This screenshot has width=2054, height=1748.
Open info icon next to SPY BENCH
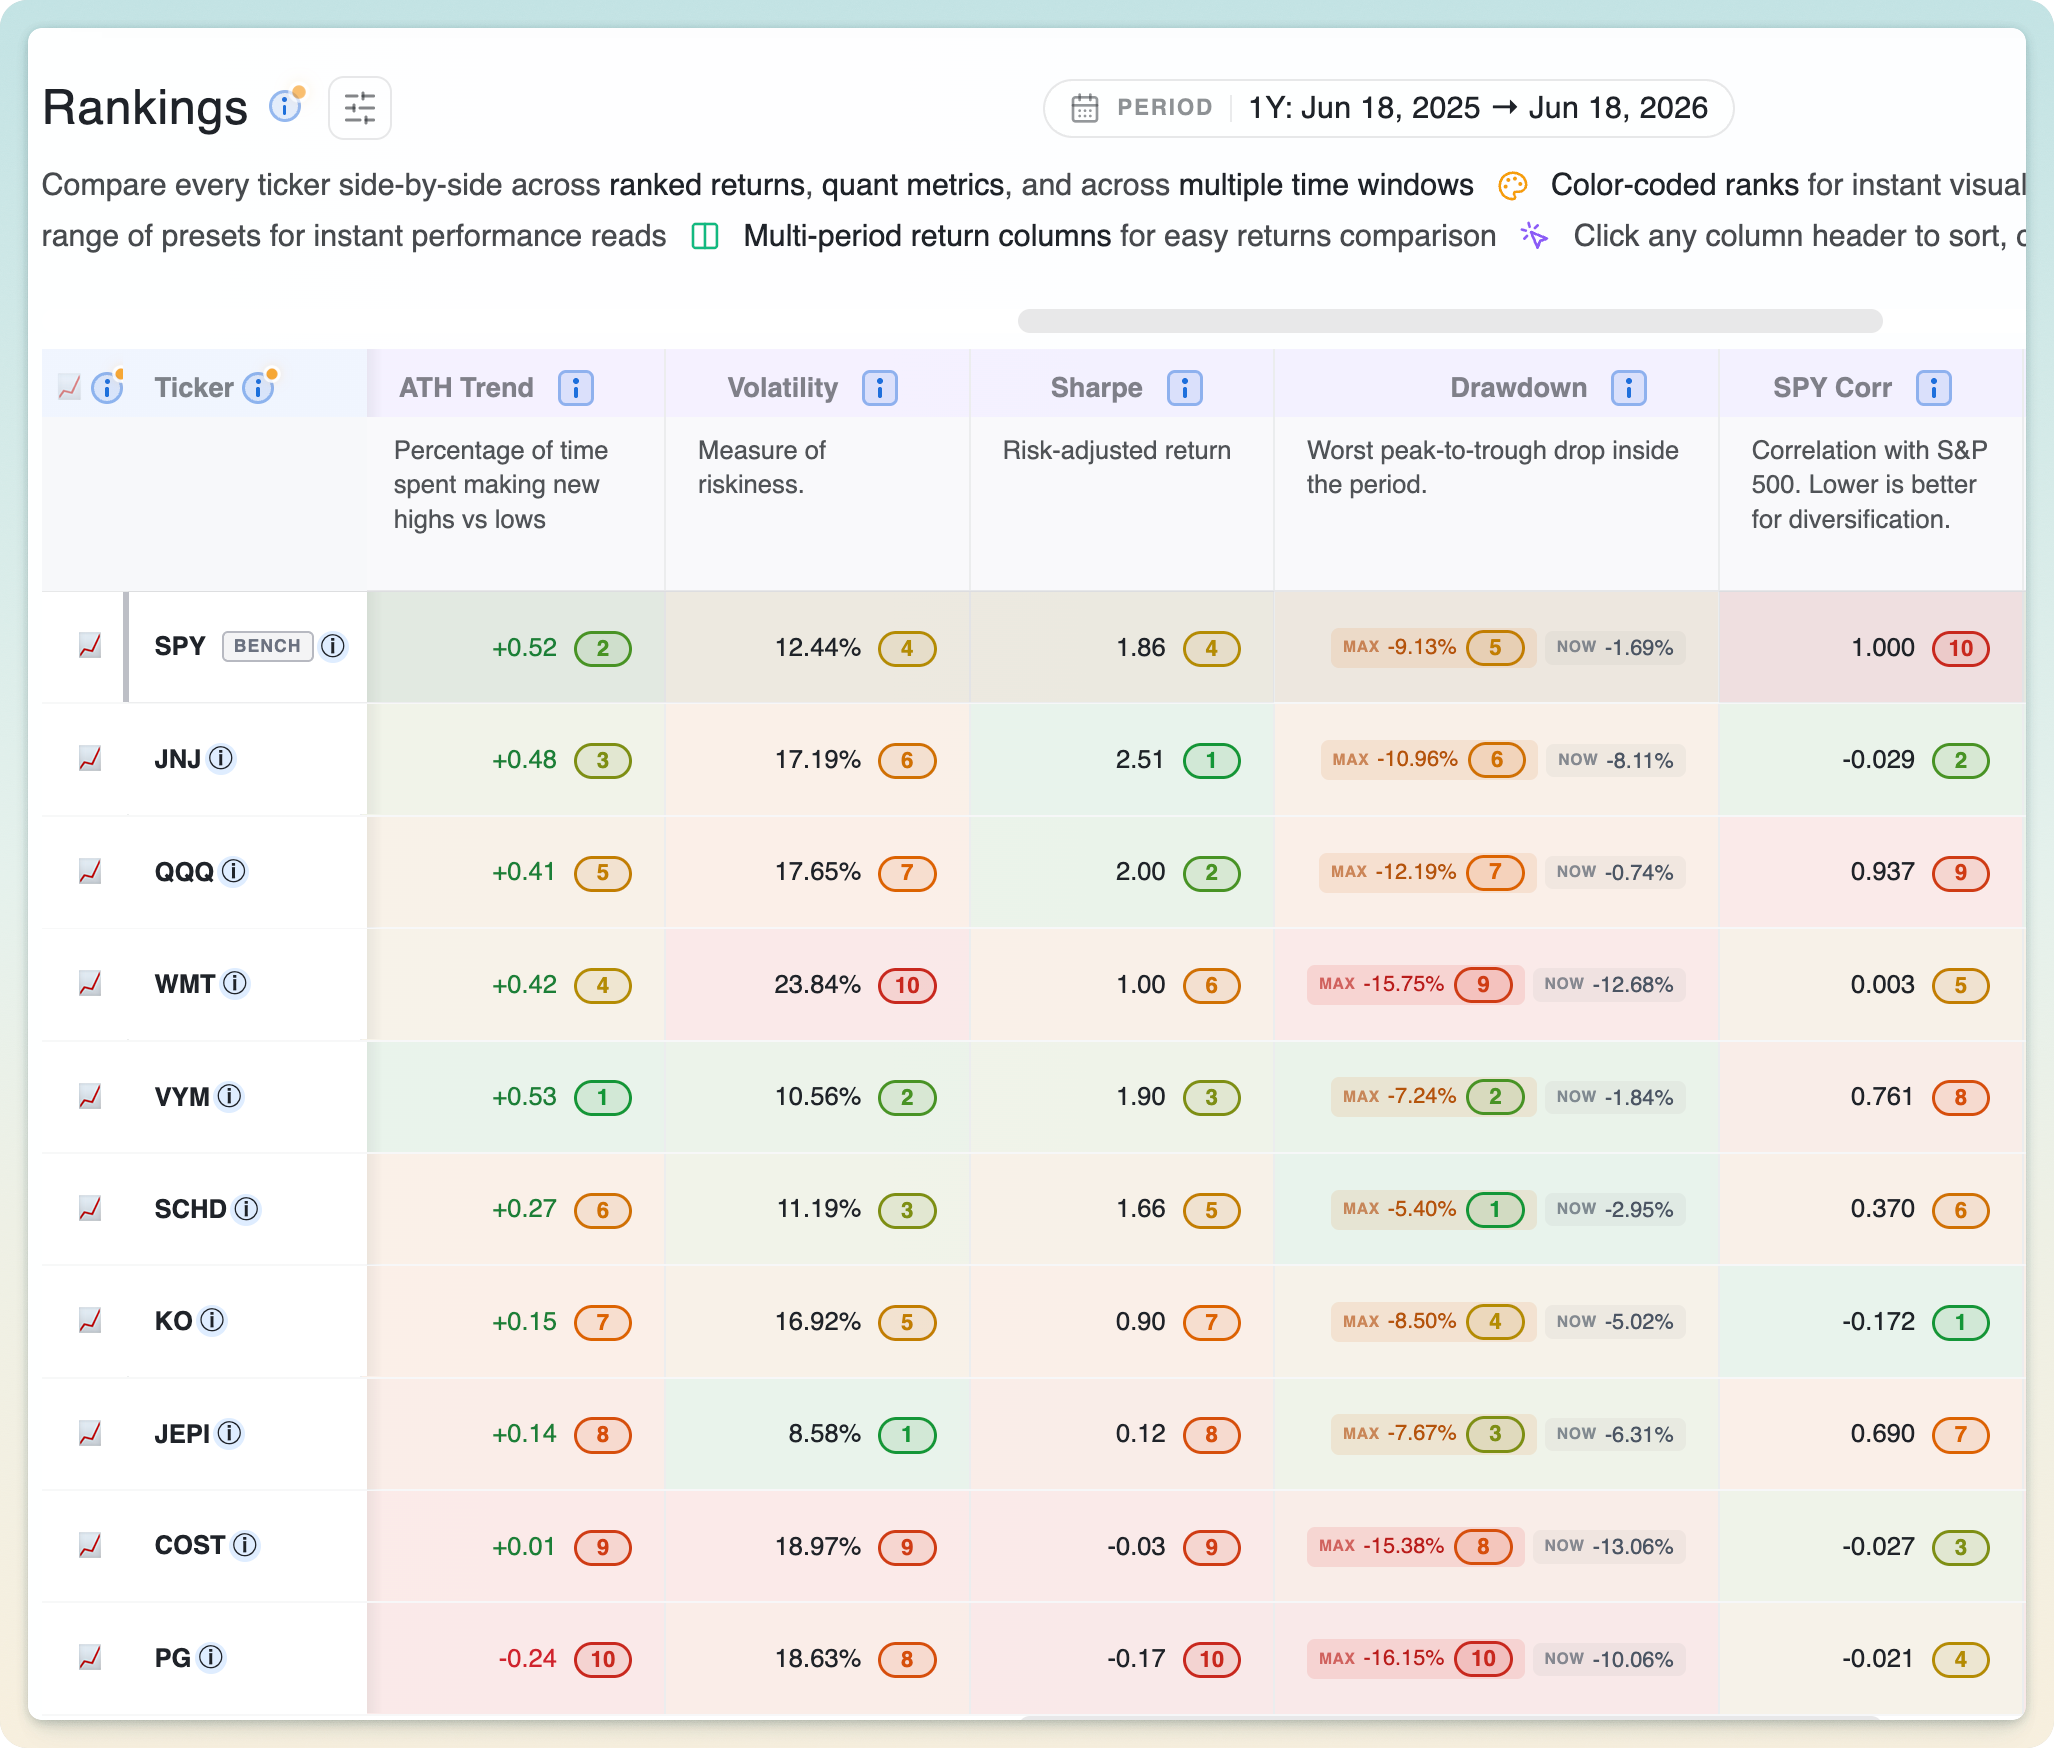click(x=333, y=646)
